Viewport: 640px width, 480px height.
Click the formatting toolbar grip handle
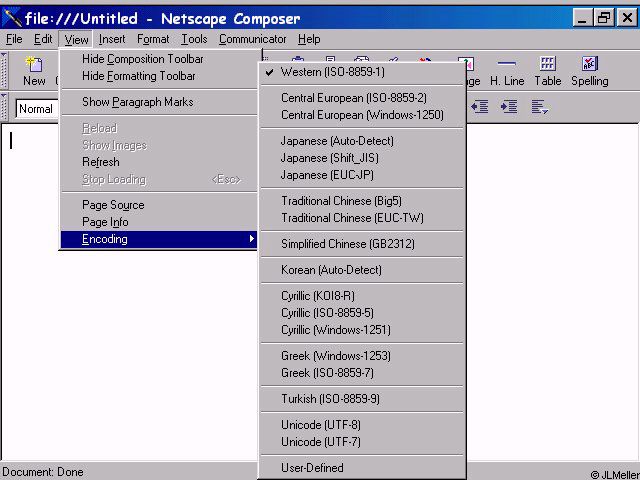4,107
